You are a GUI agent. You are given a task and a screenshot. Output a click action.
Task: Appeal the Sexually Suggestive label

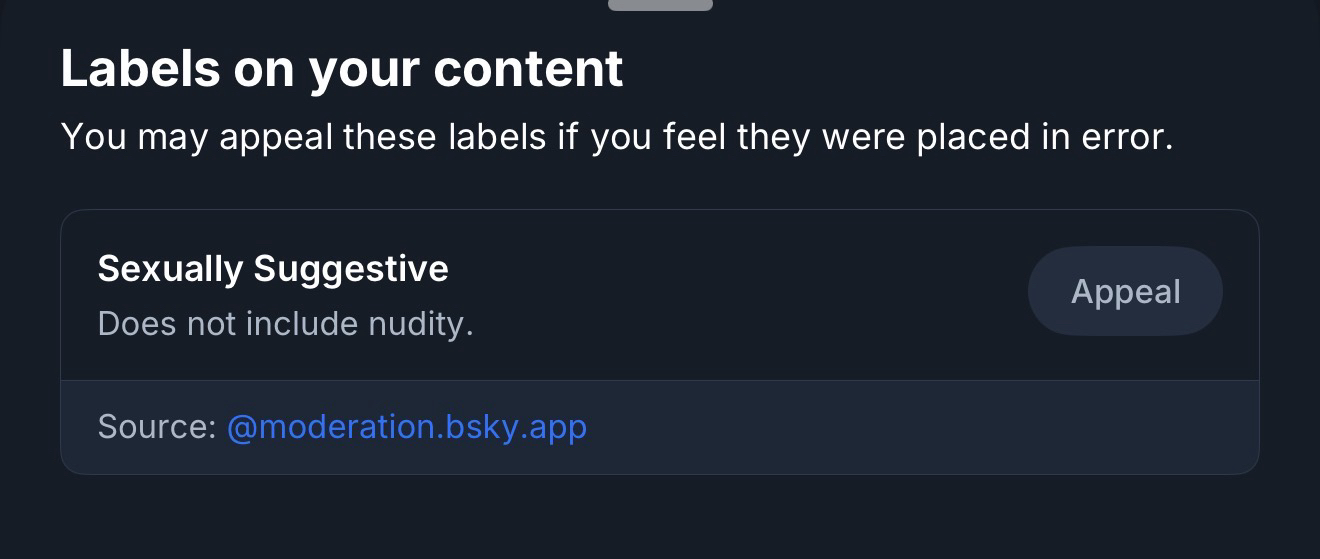(x=1125, y=291)
